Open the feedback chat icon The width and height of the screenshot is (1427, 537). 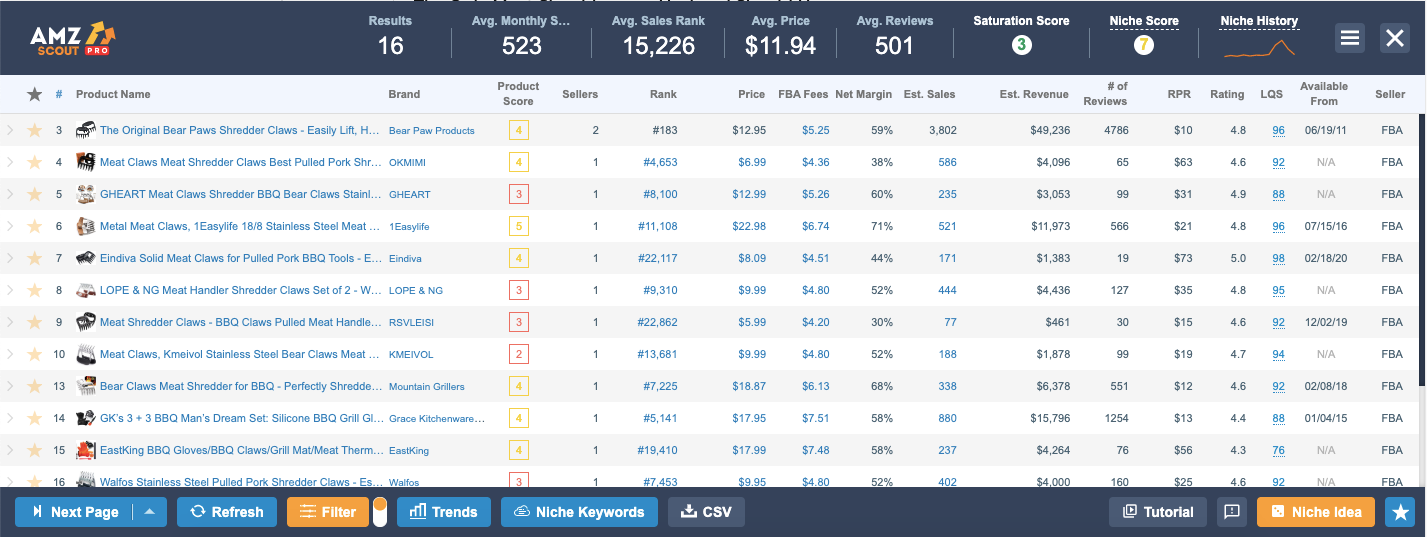[1232, 512]
